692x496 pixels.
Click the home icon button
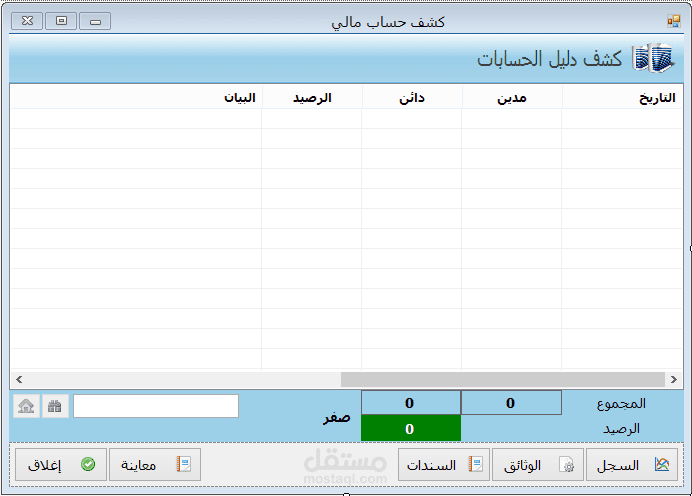coord(26,406)
